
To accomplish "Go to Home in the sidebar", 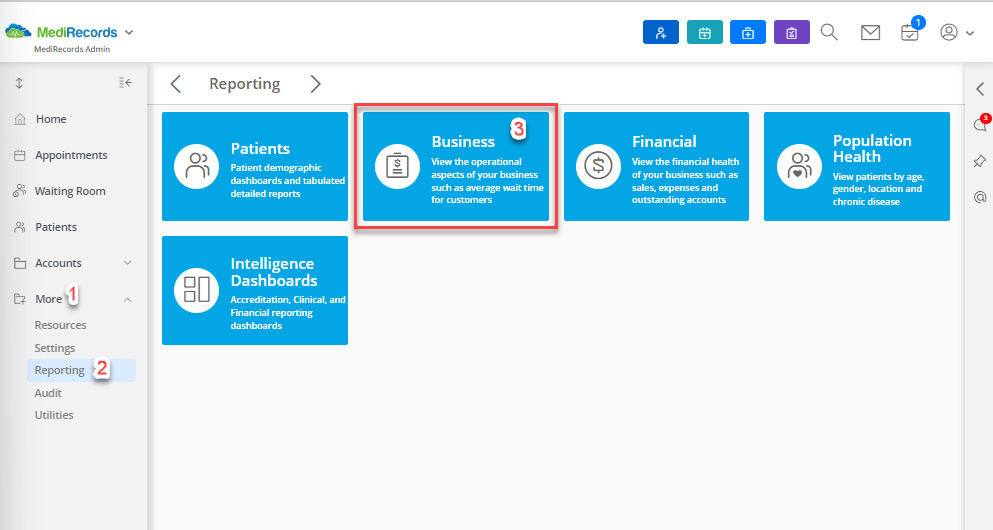I will pos(51,119).
